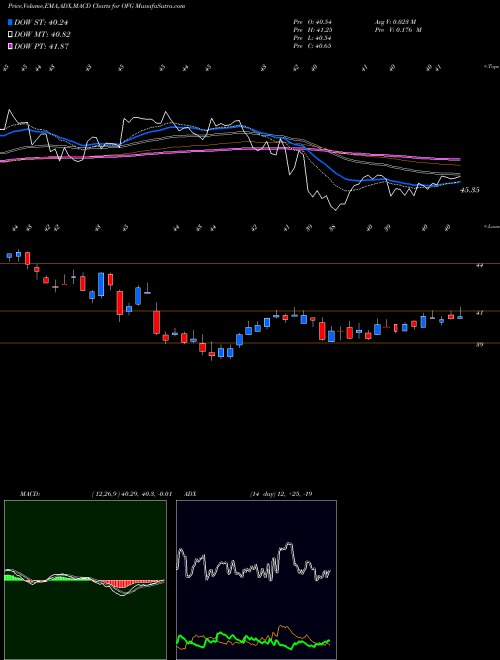500x660 pixels.
Task: Click the 39 price level label
Action: (479, 344)
